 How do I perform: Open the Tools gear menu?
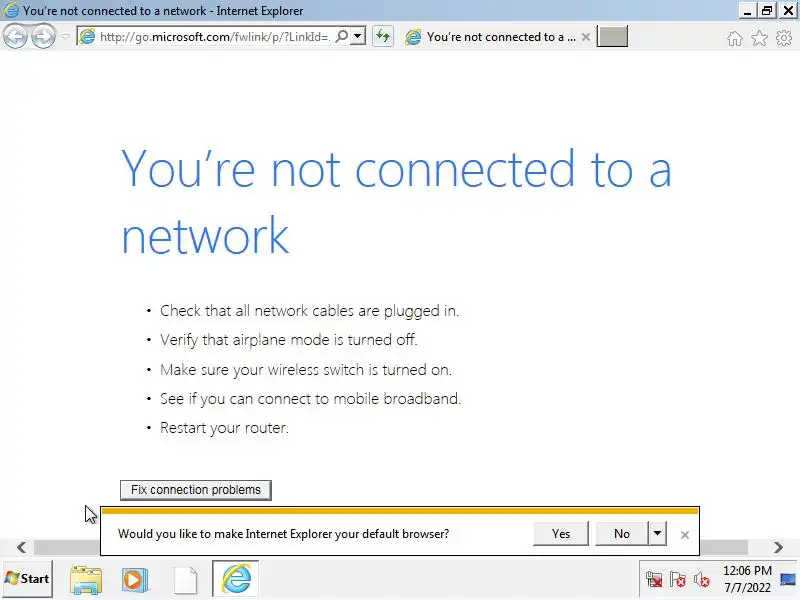pos(784,38)
